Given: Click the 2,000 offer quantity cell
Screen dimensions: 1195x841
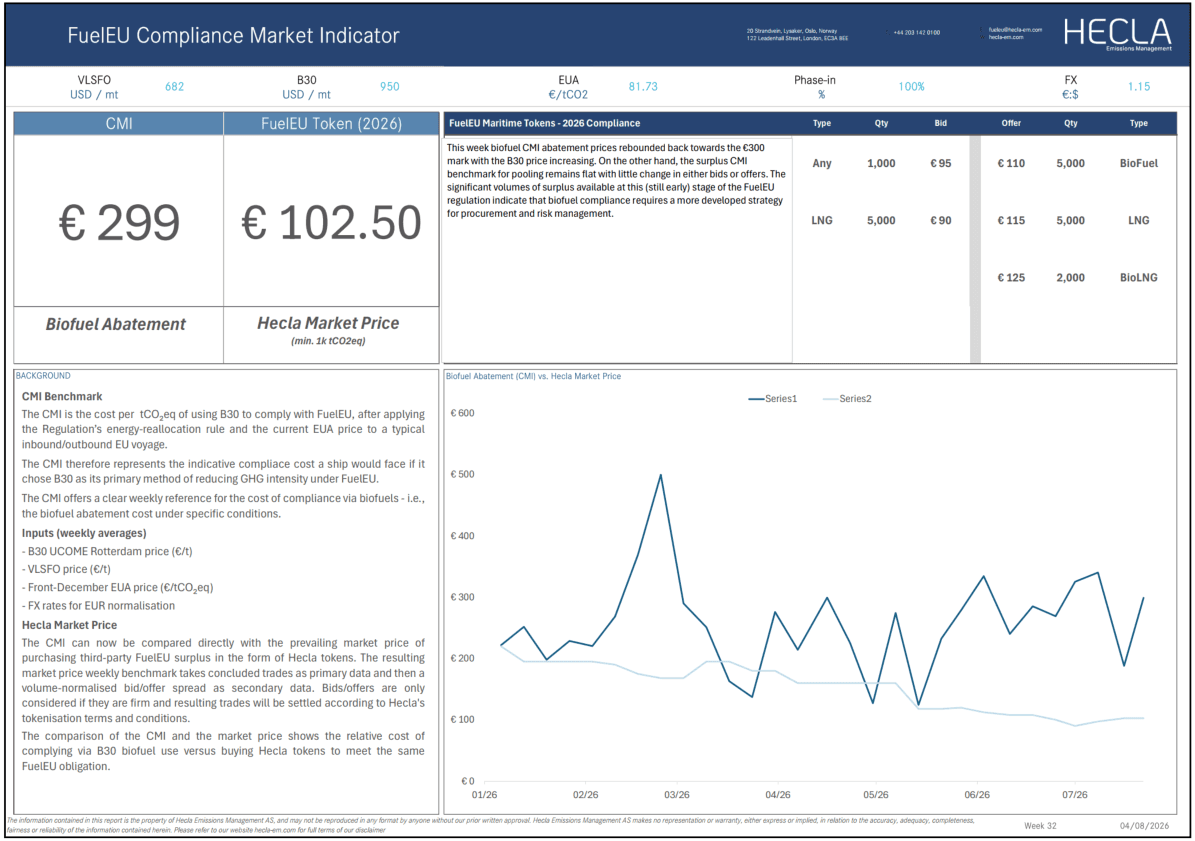Looking at the screenshot, I should click(1071, 277).
